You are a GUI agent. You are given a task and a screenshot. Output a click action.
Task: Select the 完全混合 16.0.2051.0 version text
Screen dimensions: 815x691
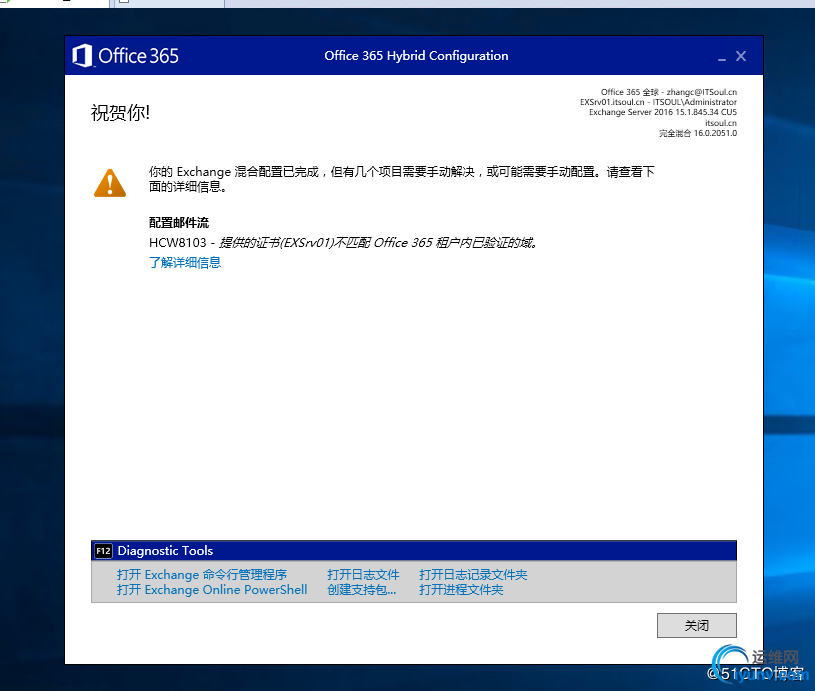pos(698,133)
